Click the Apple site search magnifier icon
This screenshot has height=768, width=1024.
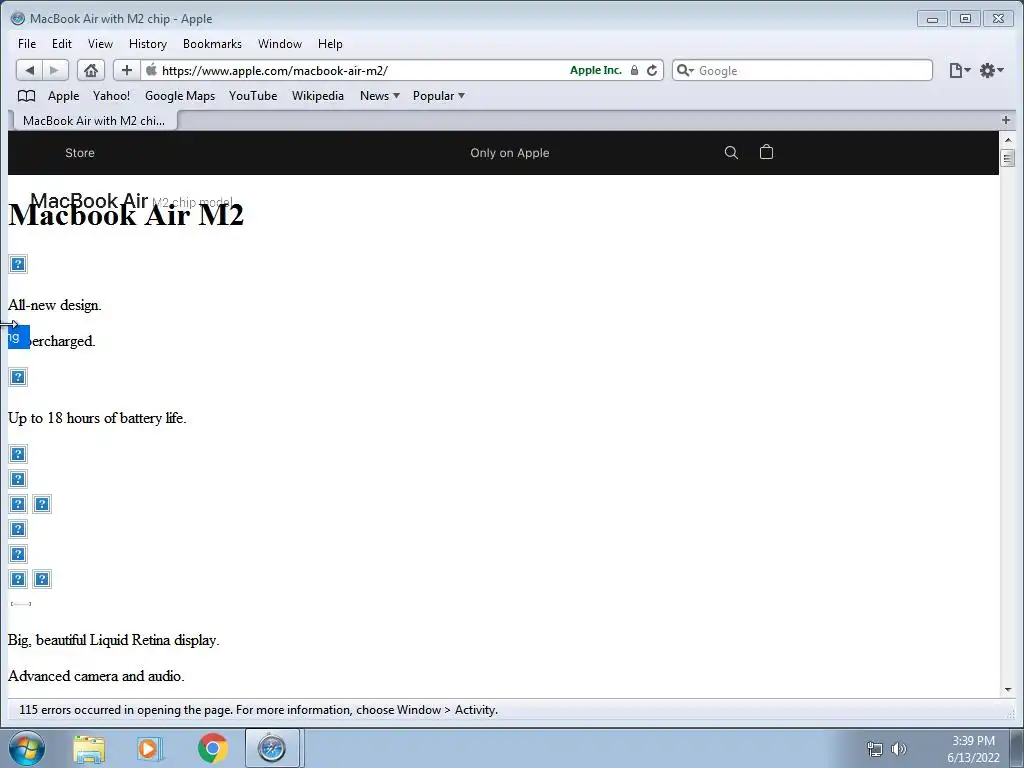coord(731,153)
